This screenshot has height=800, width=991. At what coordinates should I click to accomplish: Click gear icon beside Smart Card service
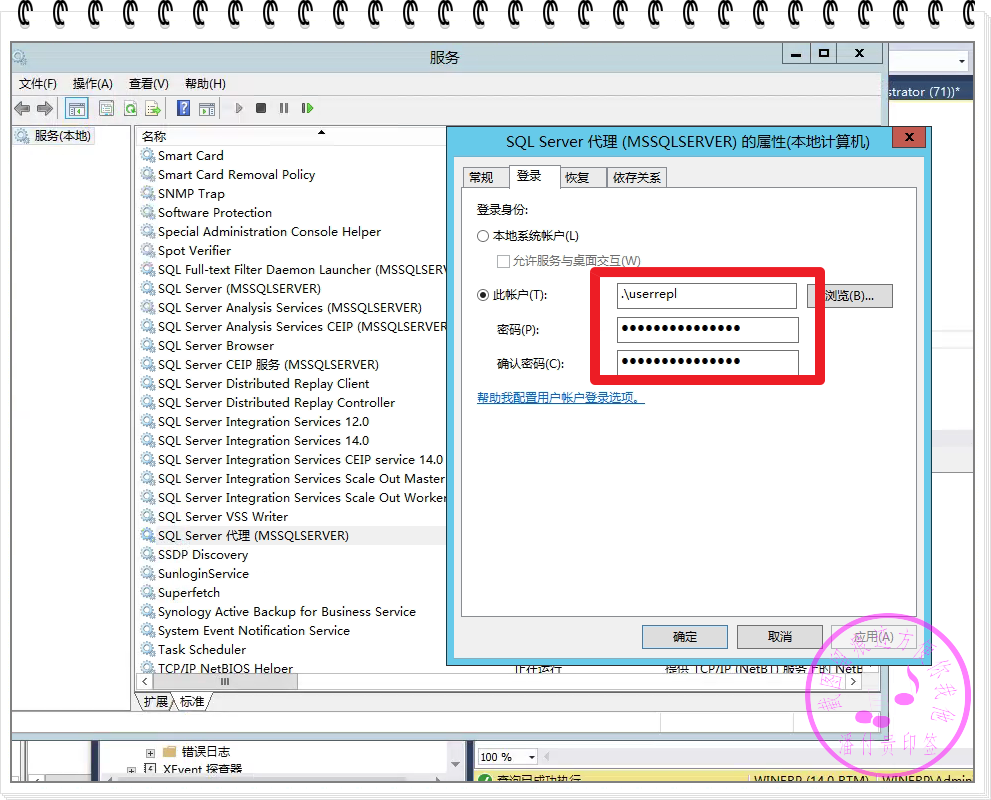pos(148,155)
